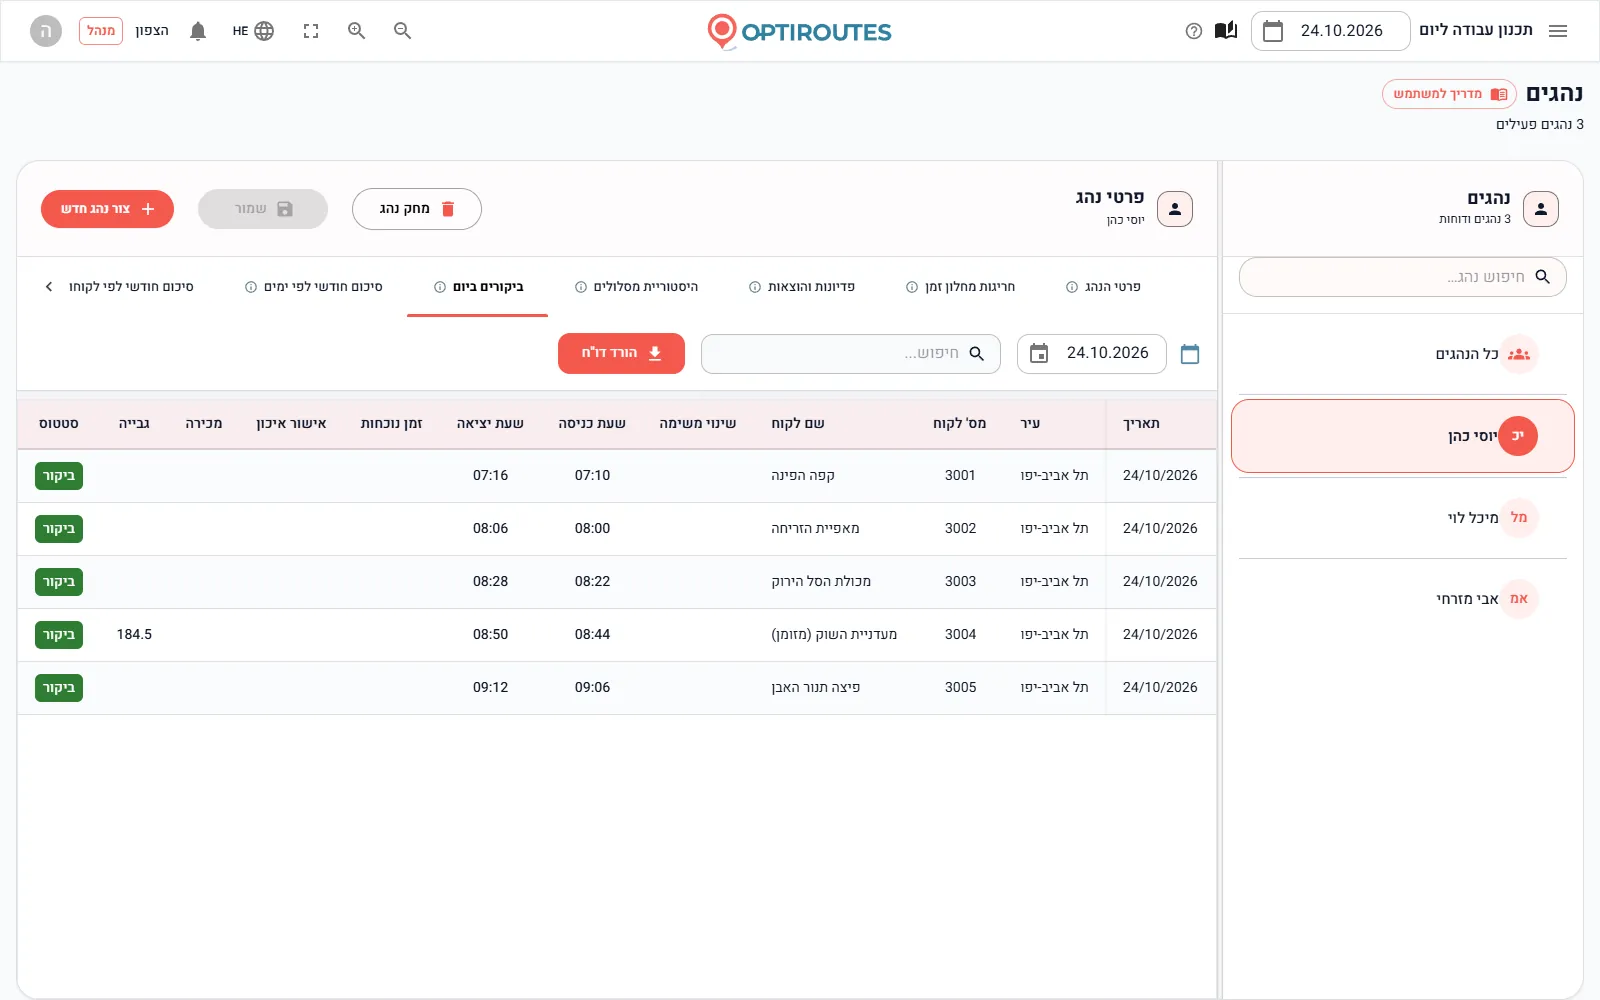
Task: Switch to פדיונות והוצאות tab
Action: [x=802, y=287]
